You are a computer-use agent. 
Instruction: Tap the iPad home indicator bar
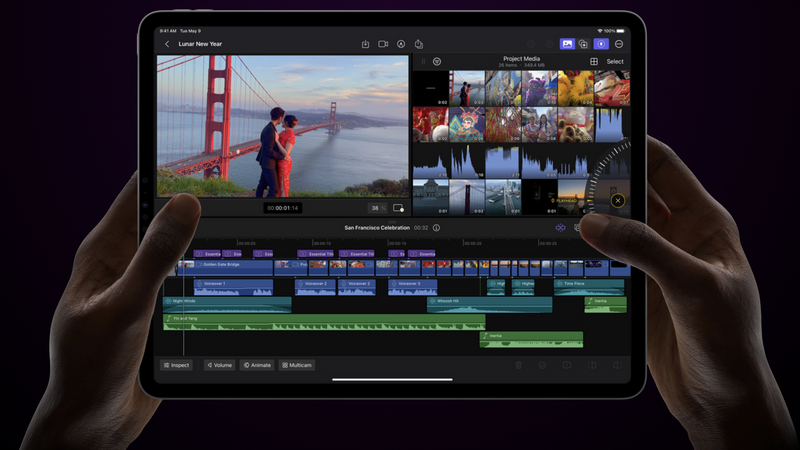[392, 380]
